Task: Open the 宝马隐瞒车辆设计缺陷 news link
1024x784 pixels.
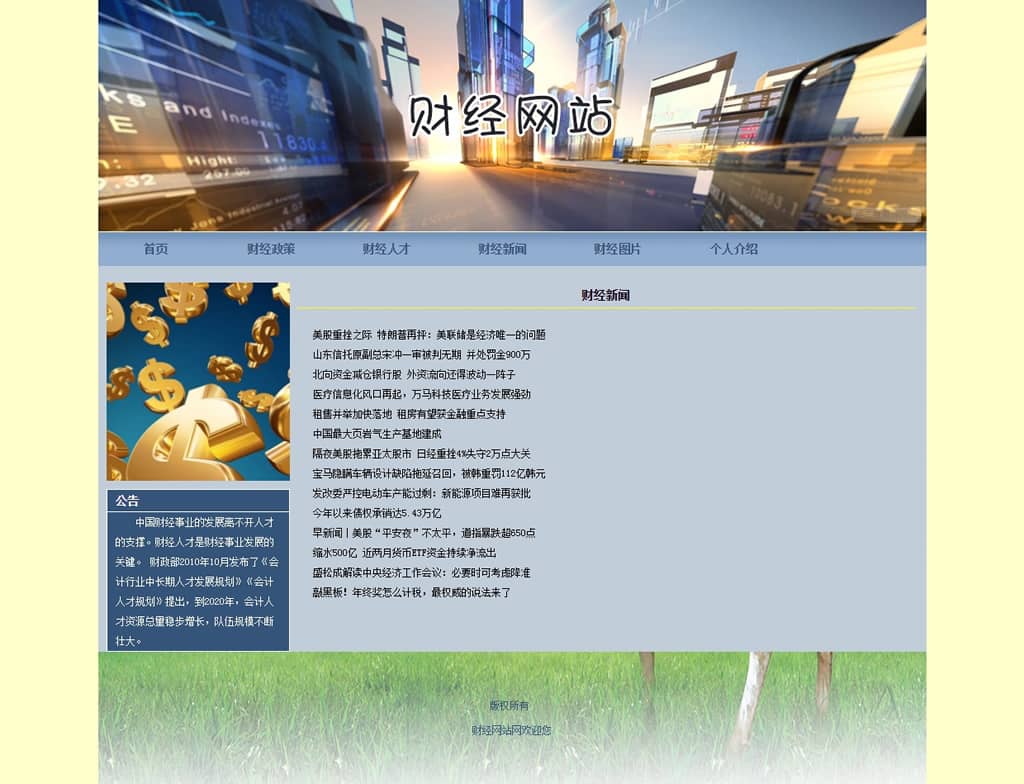Action: click(x=428, y=473)
